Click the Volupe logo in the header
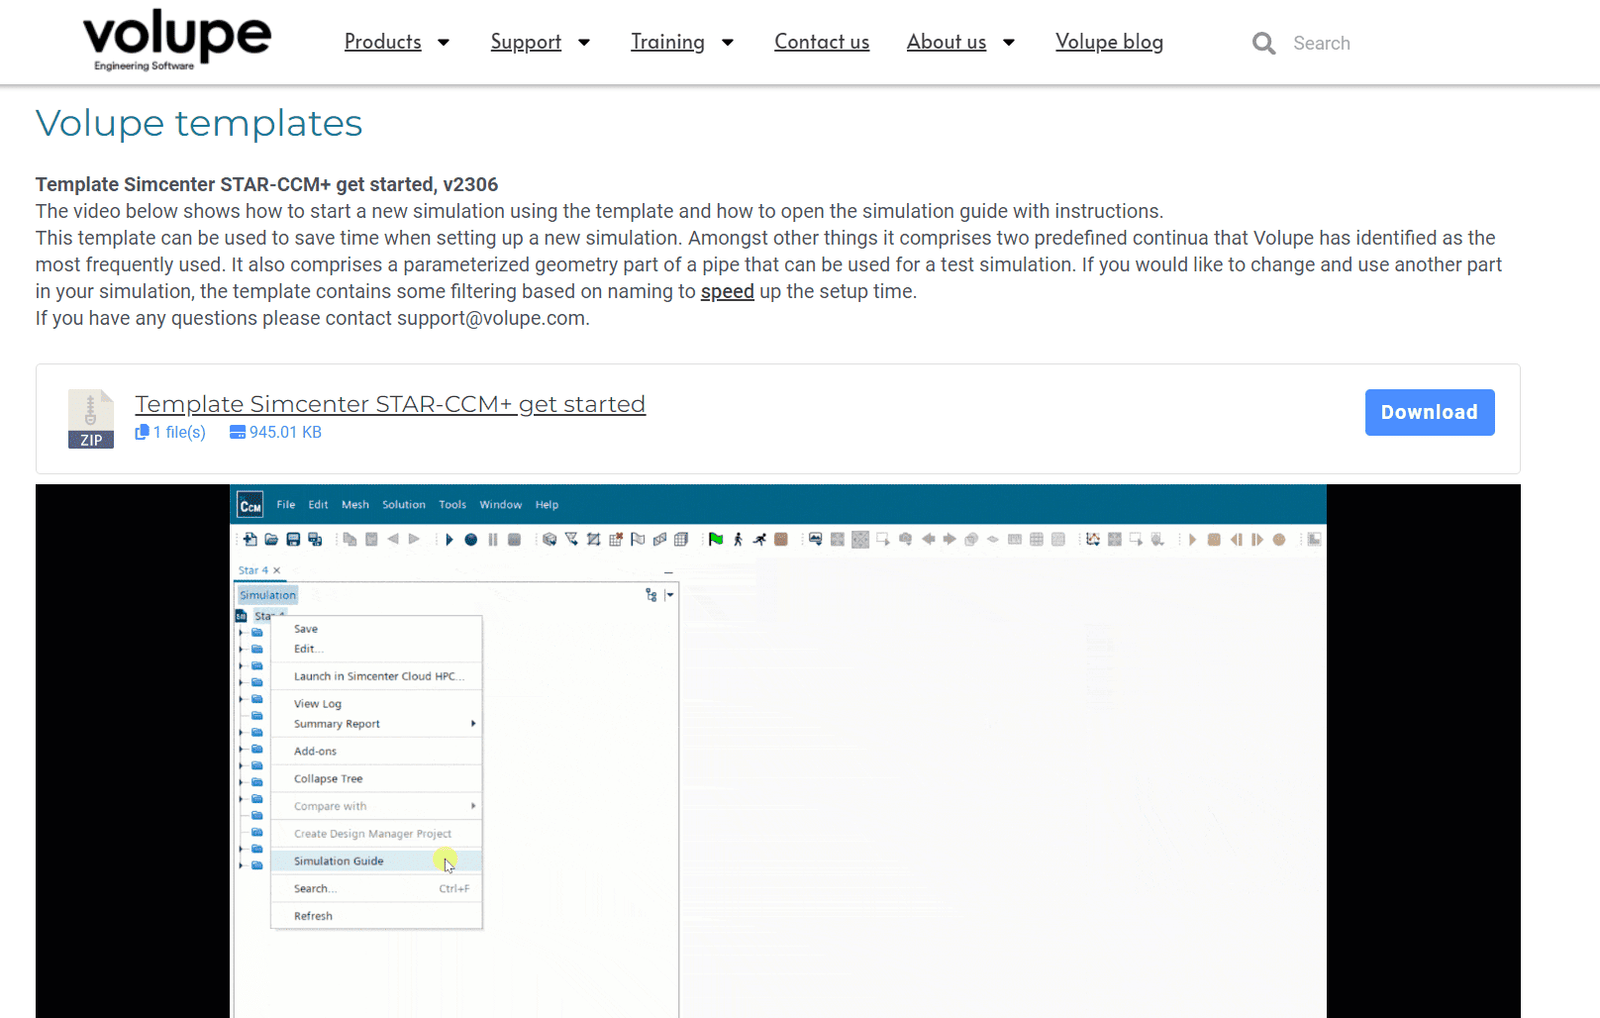This screenshot has height=1018, width=1600. coord(176,40)
